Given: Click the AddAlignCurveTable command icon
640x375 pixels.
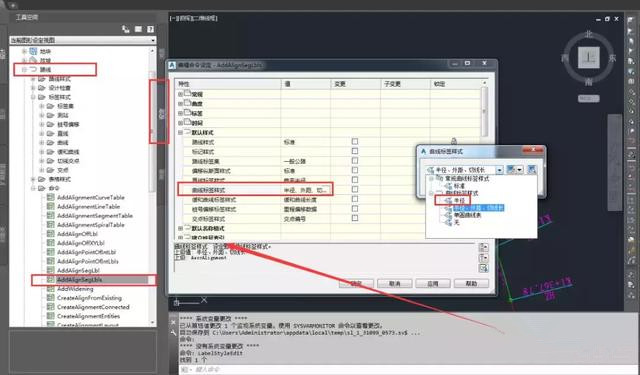Looking at the screenshot, I should pos(51,197).
